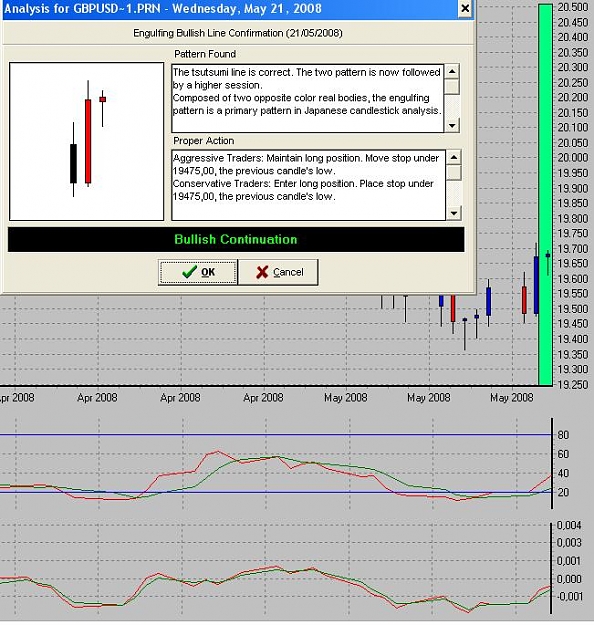
Task: Click the dialog title bar text
Action: pyautogui.click(x=162, y=8)
